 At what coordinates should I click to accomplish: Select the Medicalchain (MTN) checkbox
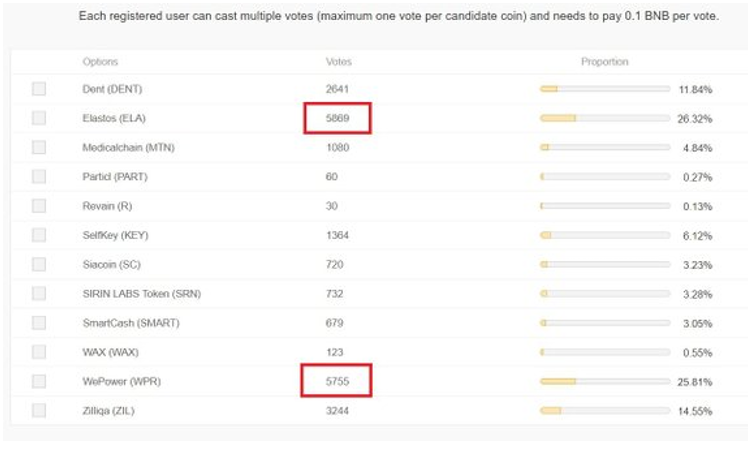39,147
